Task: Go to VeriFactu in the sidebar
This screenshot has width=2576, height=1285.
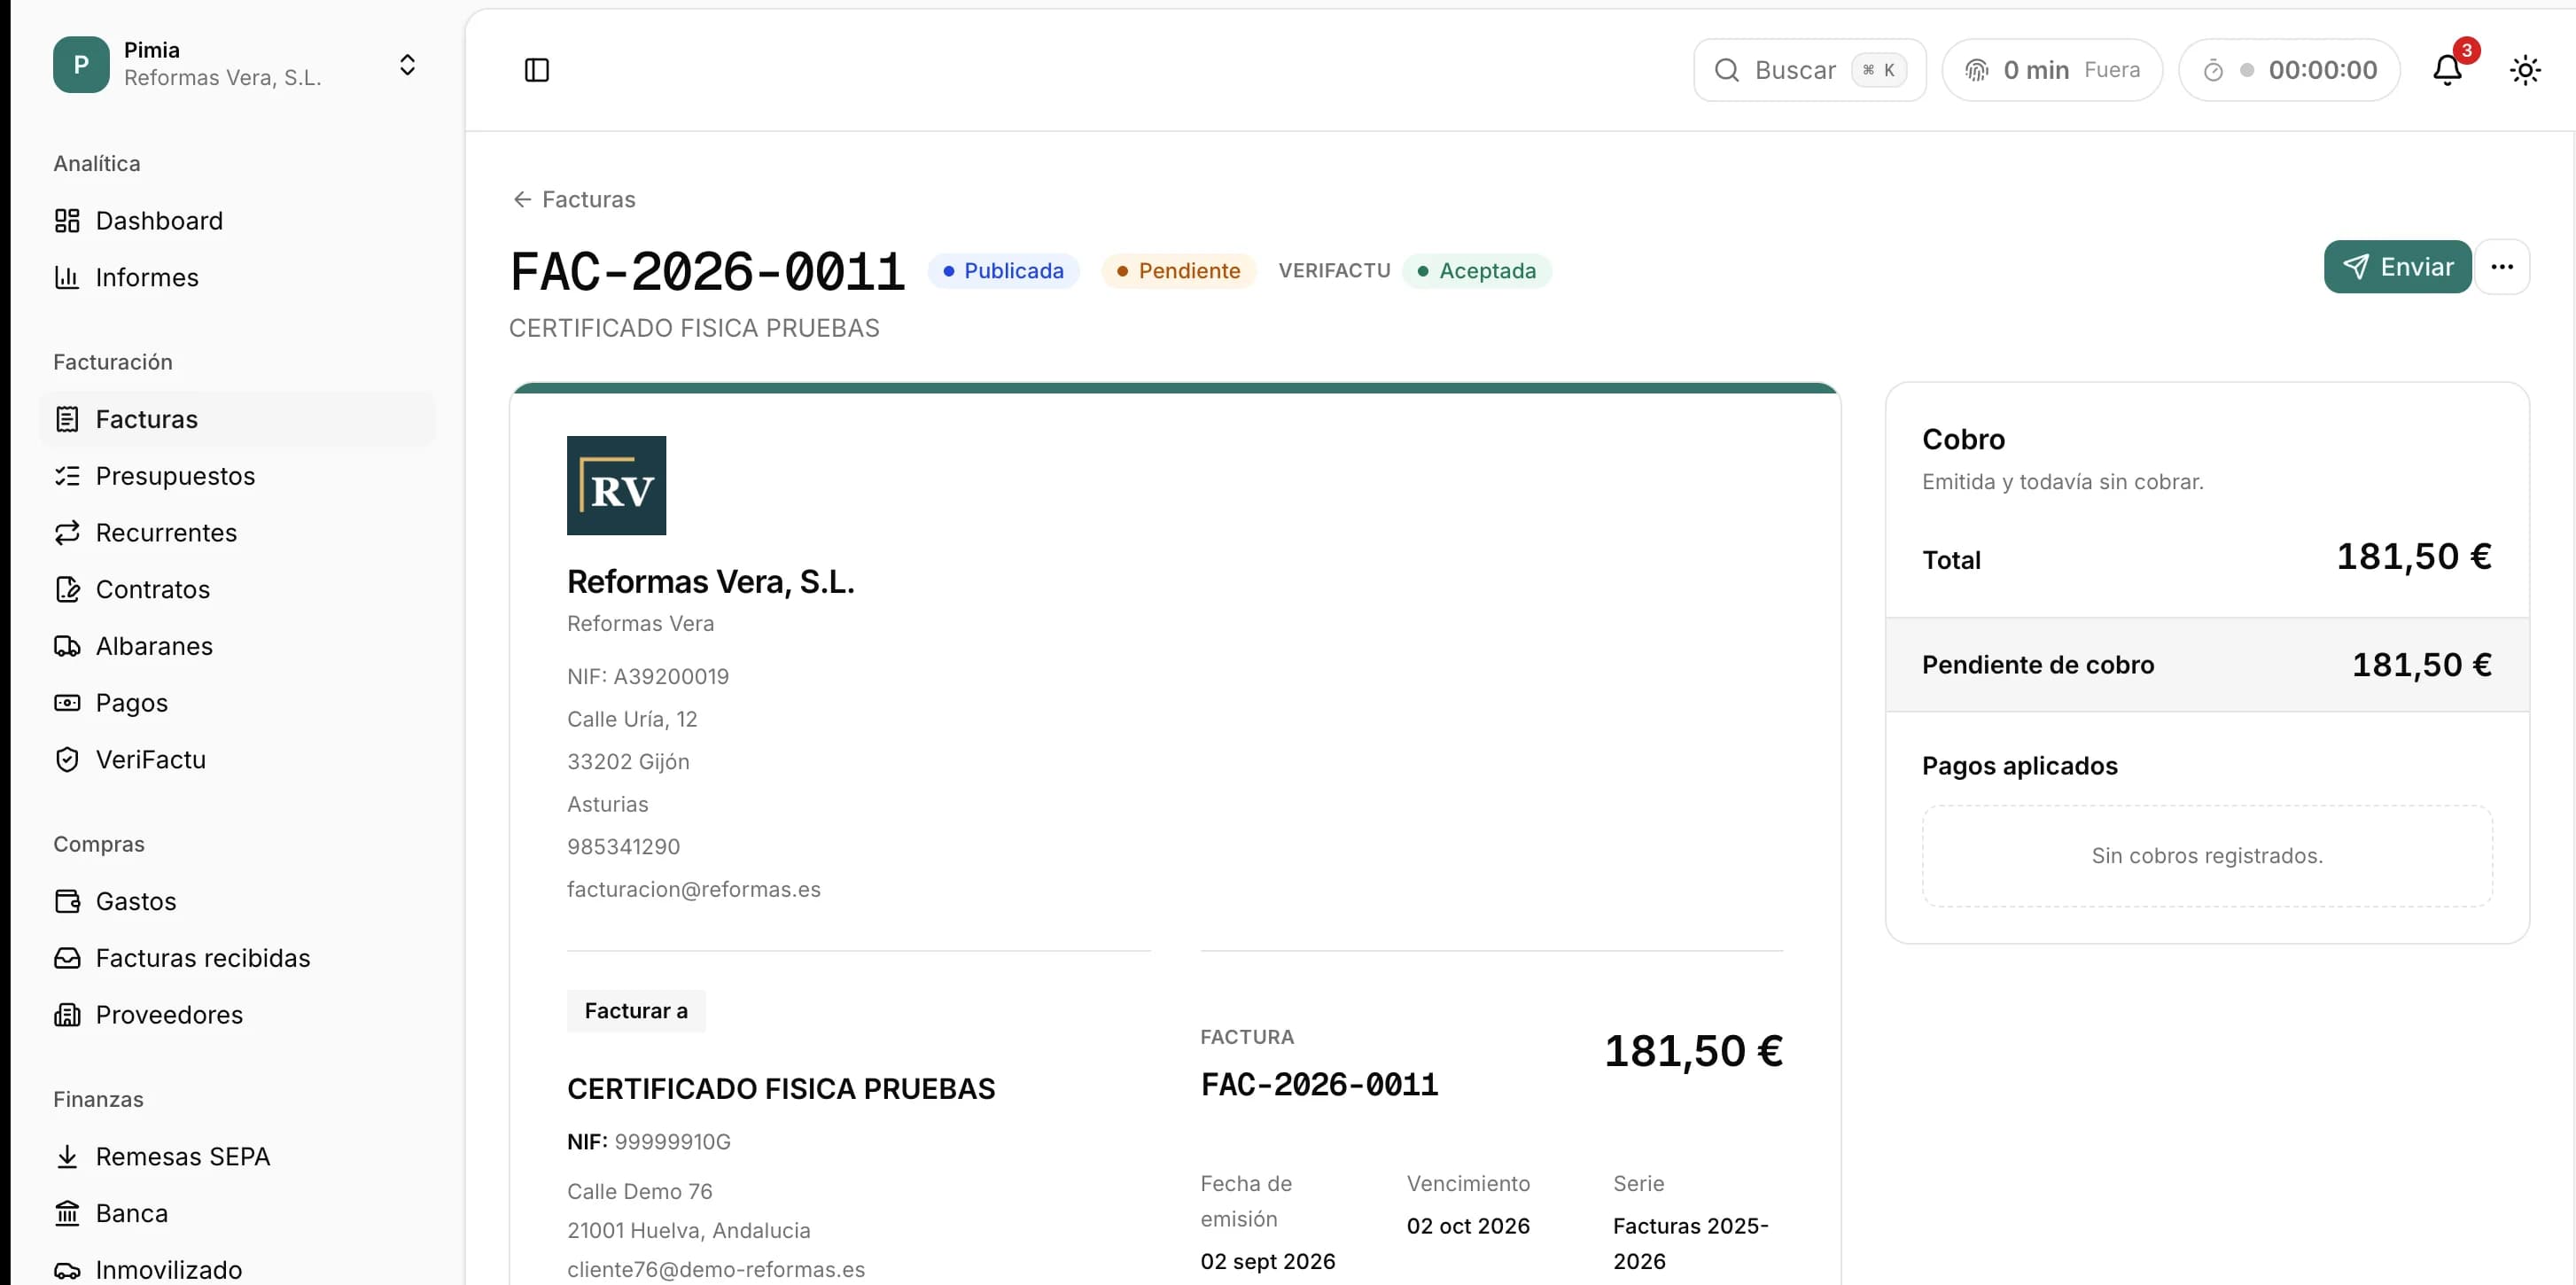Action: click(x=238, y=760)
